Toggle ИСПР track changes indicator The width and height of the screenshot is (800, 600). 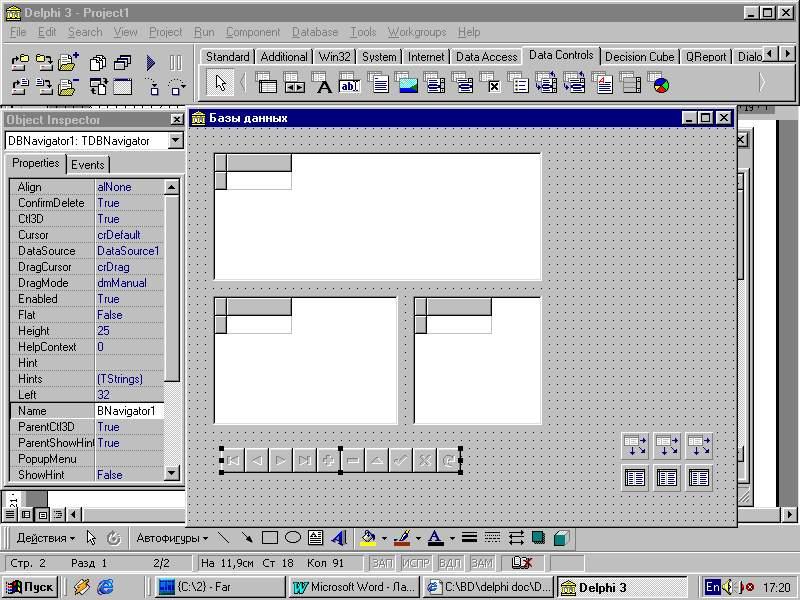tap(416, 563)
